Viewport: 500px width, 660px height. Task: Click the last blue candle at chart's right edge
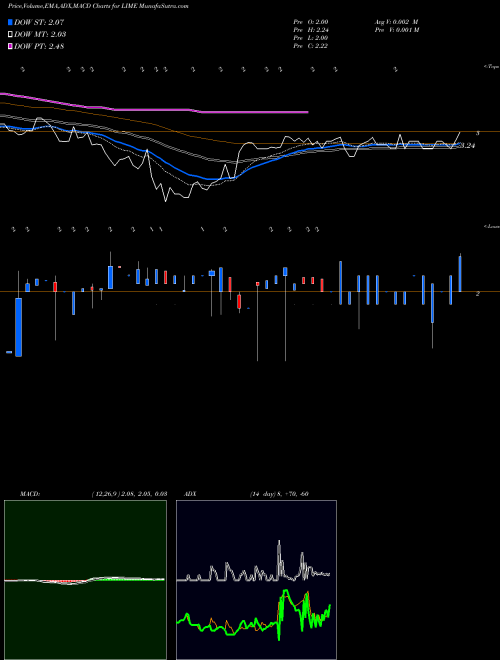tap(460, 274)
